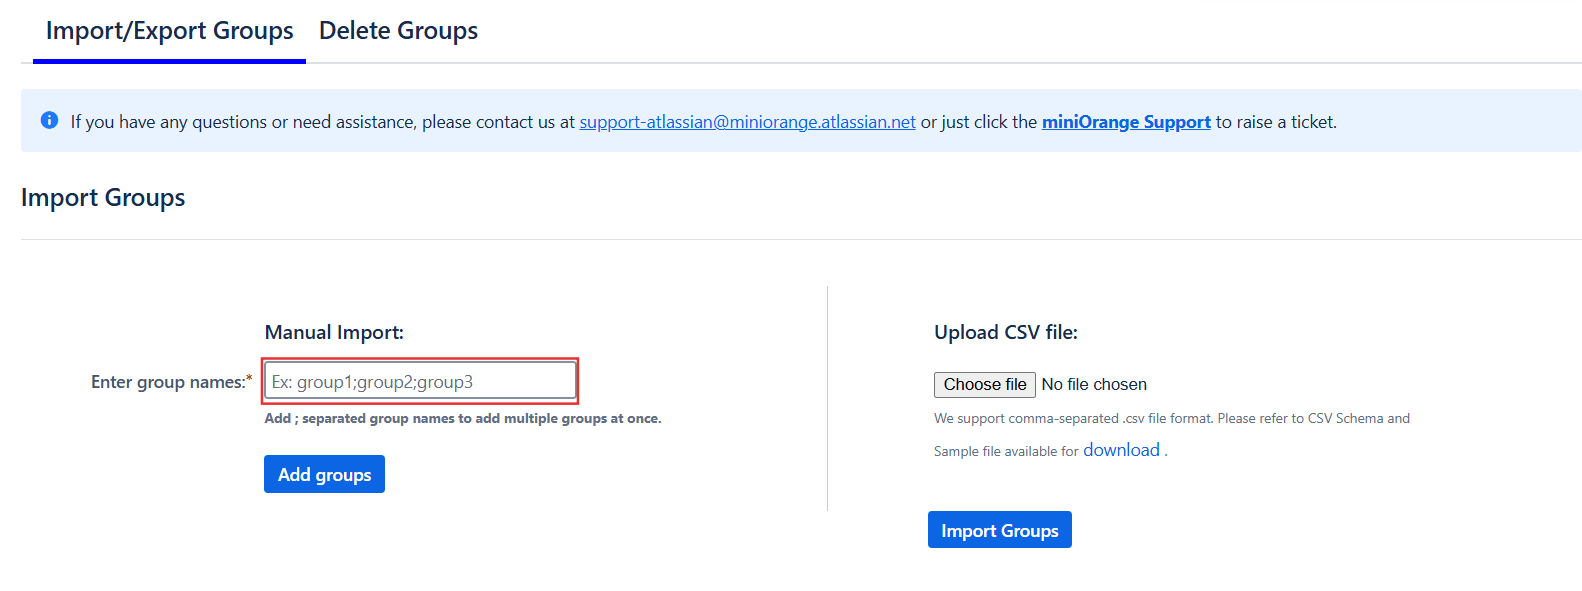Click the blue info icon in banner
This screenshot has height=591, width=1582.
(49, 121)
